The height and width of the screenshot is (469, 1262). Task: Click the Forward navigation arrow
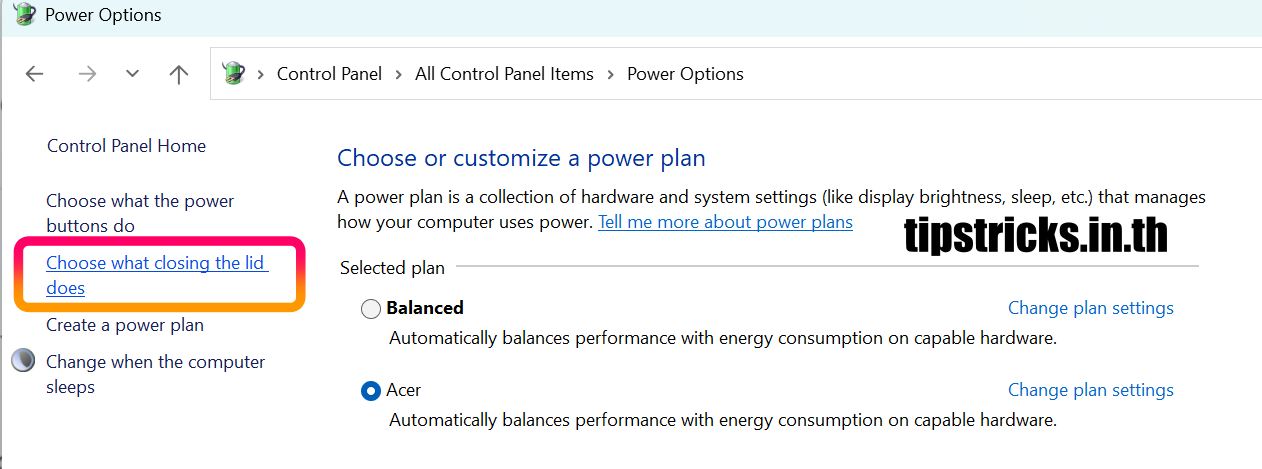[x=87, y=74]
